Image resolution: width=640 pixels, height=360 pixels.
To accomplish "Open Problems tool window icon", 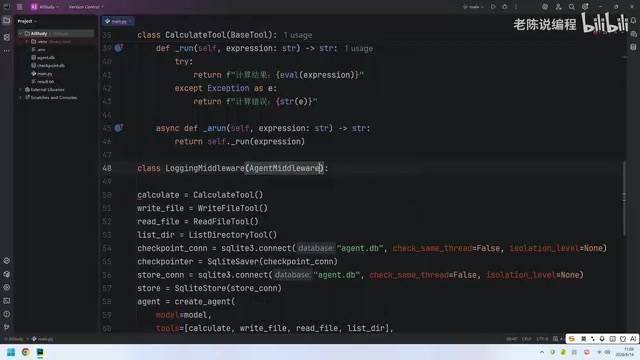I will coord(7,314).
